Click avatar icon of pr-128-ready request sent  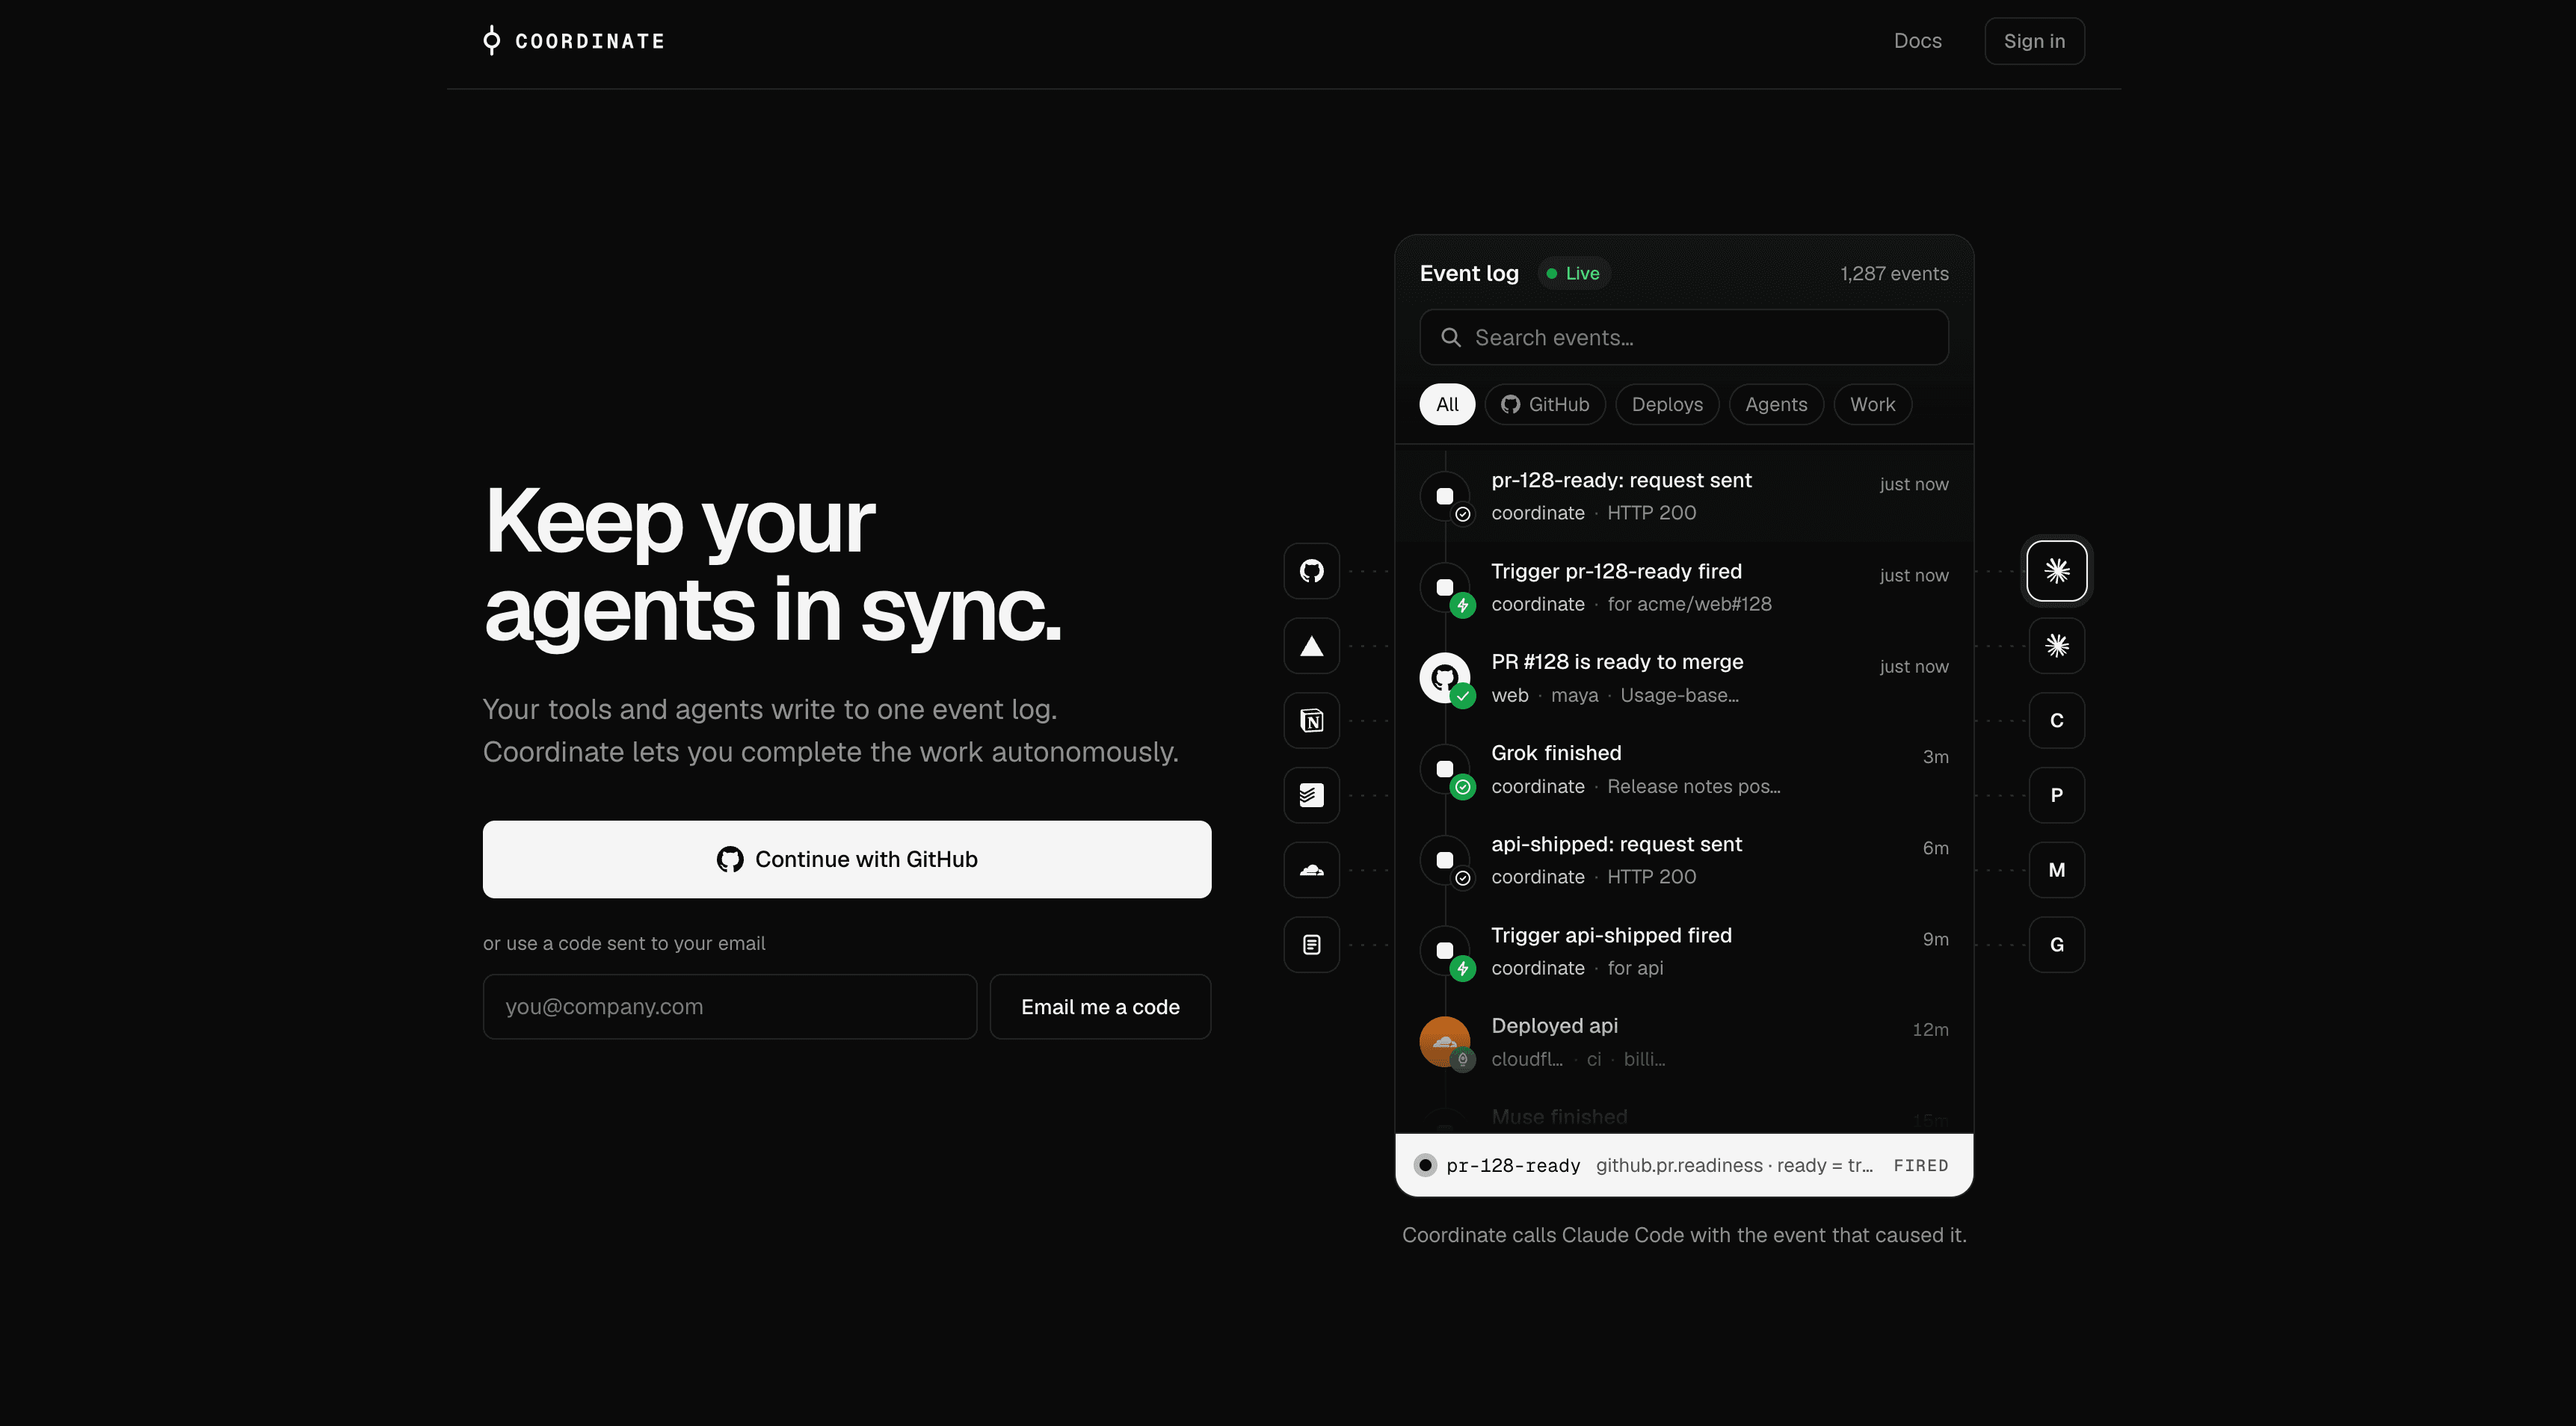point(1444,496)
